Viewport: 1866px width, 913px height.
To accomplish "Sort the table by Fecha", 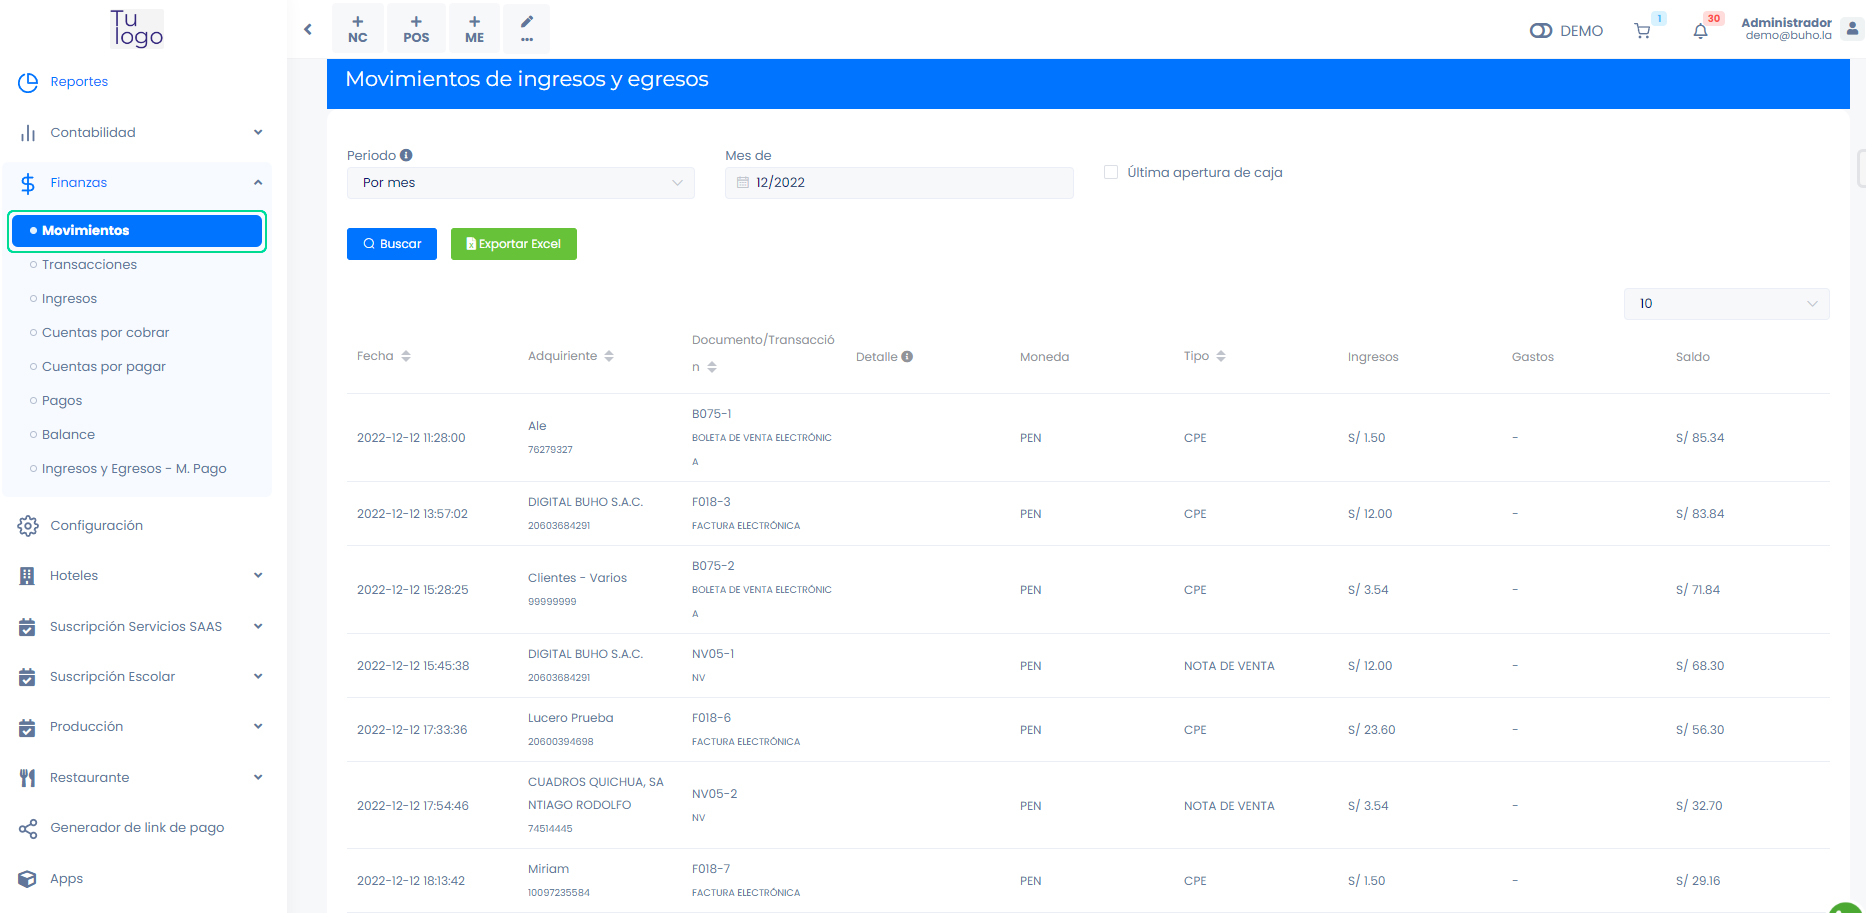I will [x=406, y=356].
